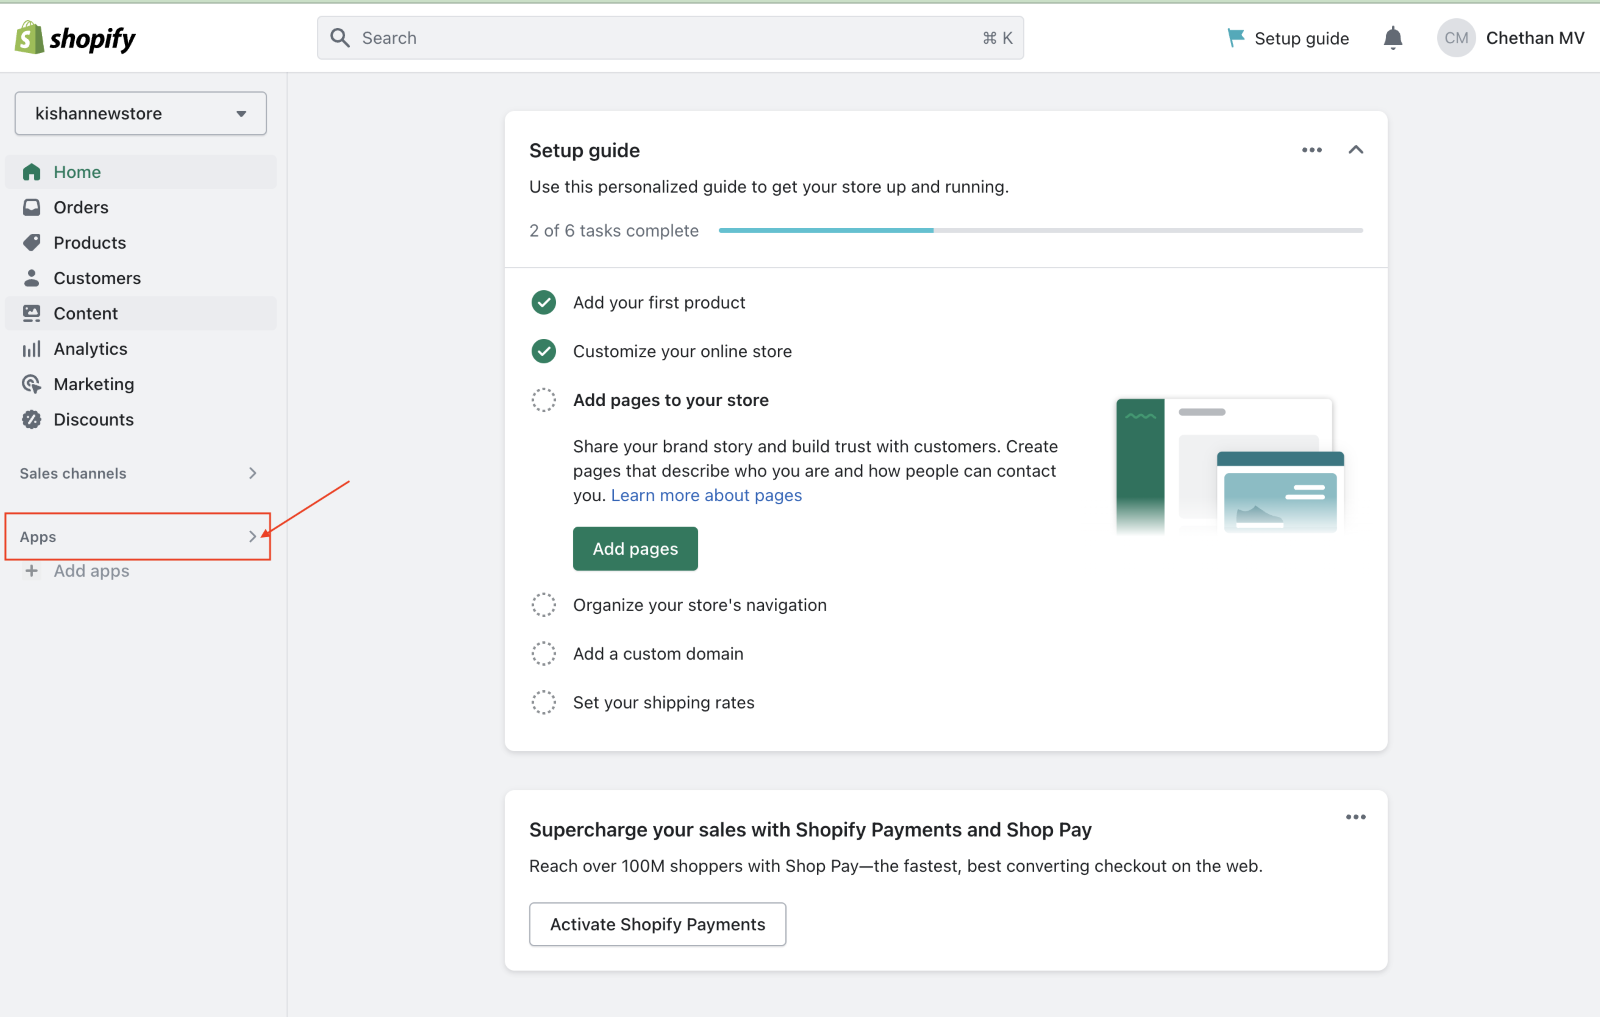Image resolution: width=1600 pixels, height=1017 pixels.
Task: Select Add your first product task
Action: click(x=659, y=303)
